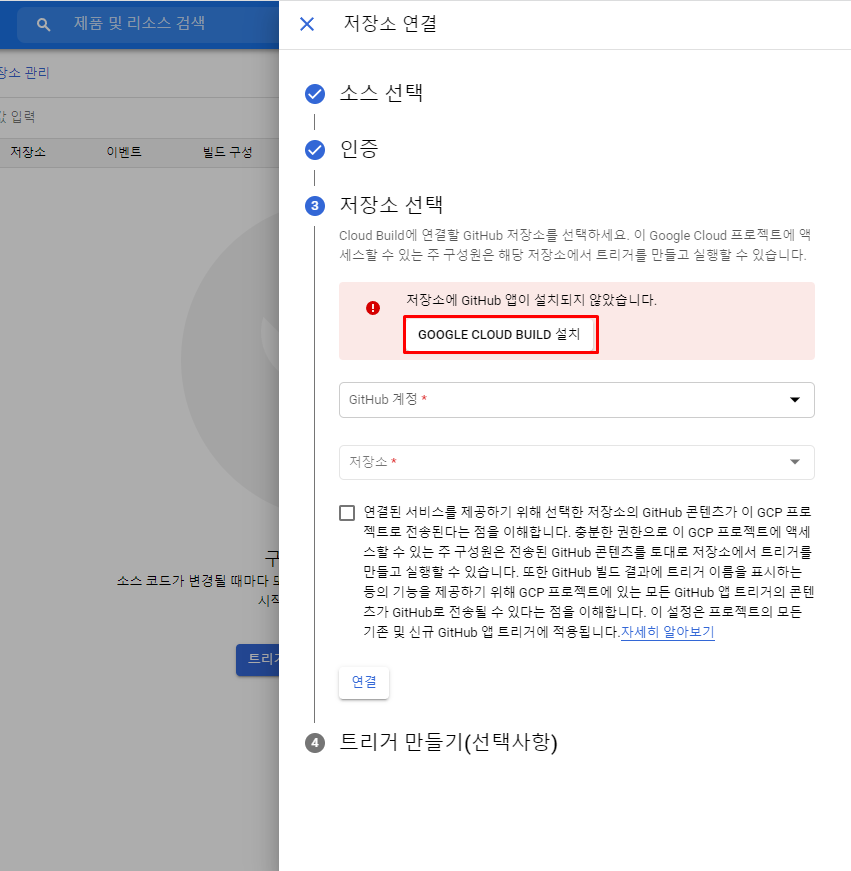Image resolution: width=851 pixels, height=871 pixels.
Task: Click the 연결 button
Action: coord(364,682)
